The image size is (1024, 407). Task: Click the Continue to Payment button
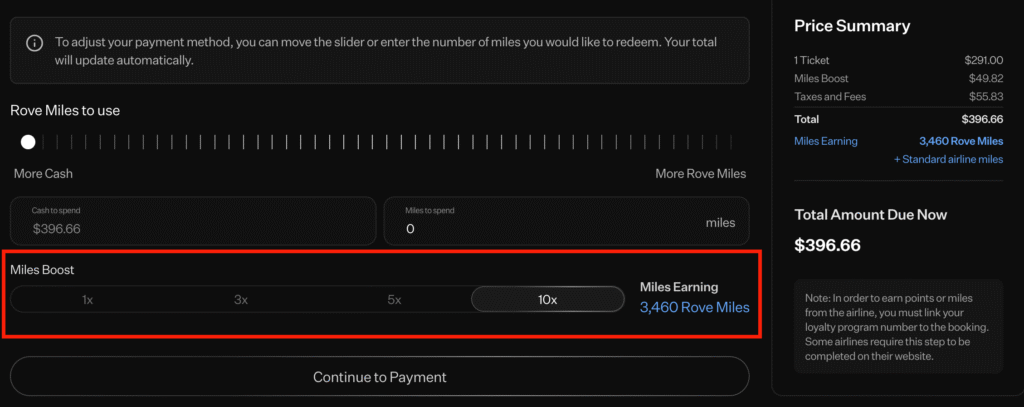coord(379,377)
